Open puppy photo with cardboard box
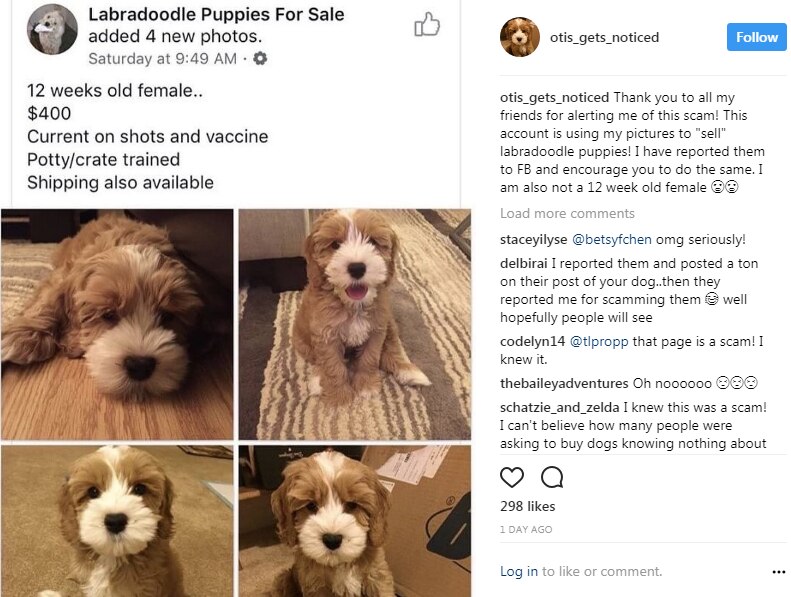The image size is (791, 597). pyautogui.click(x=355, y=521)
